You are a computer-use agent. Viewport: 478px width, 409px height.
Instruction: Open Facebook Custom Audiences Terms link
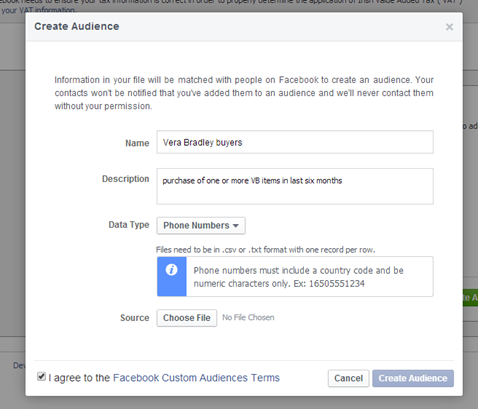pyautogui.click(x=196, y=378)
